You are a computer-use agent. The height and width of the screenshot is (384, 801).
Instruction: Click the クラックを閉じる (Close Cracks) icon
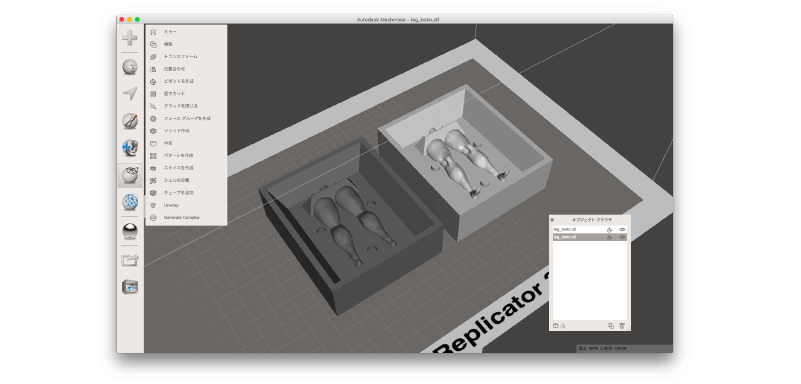(153, 106)
